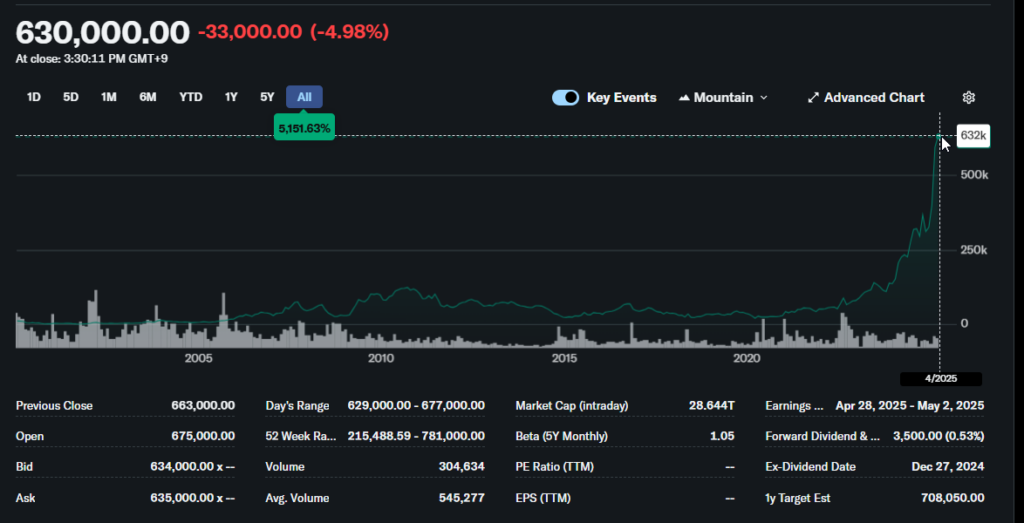The height and width of the screenshot is (523, 1024).
Task: Select the 5D time range
Action: coord(71,97)
